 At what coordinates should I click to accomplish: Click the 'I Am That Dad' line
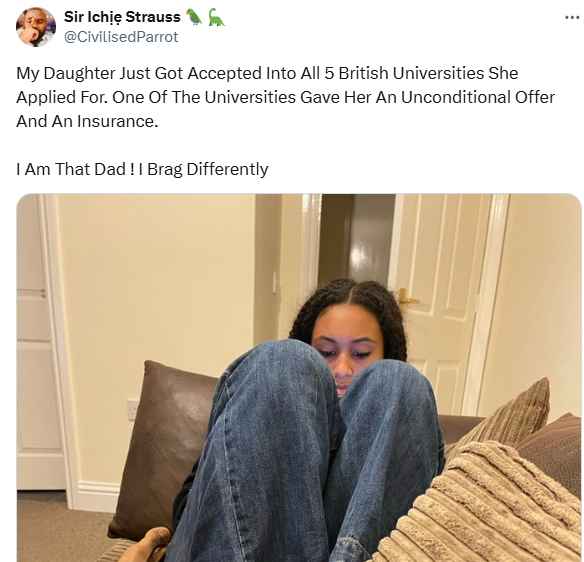click(x=142, y=169)
